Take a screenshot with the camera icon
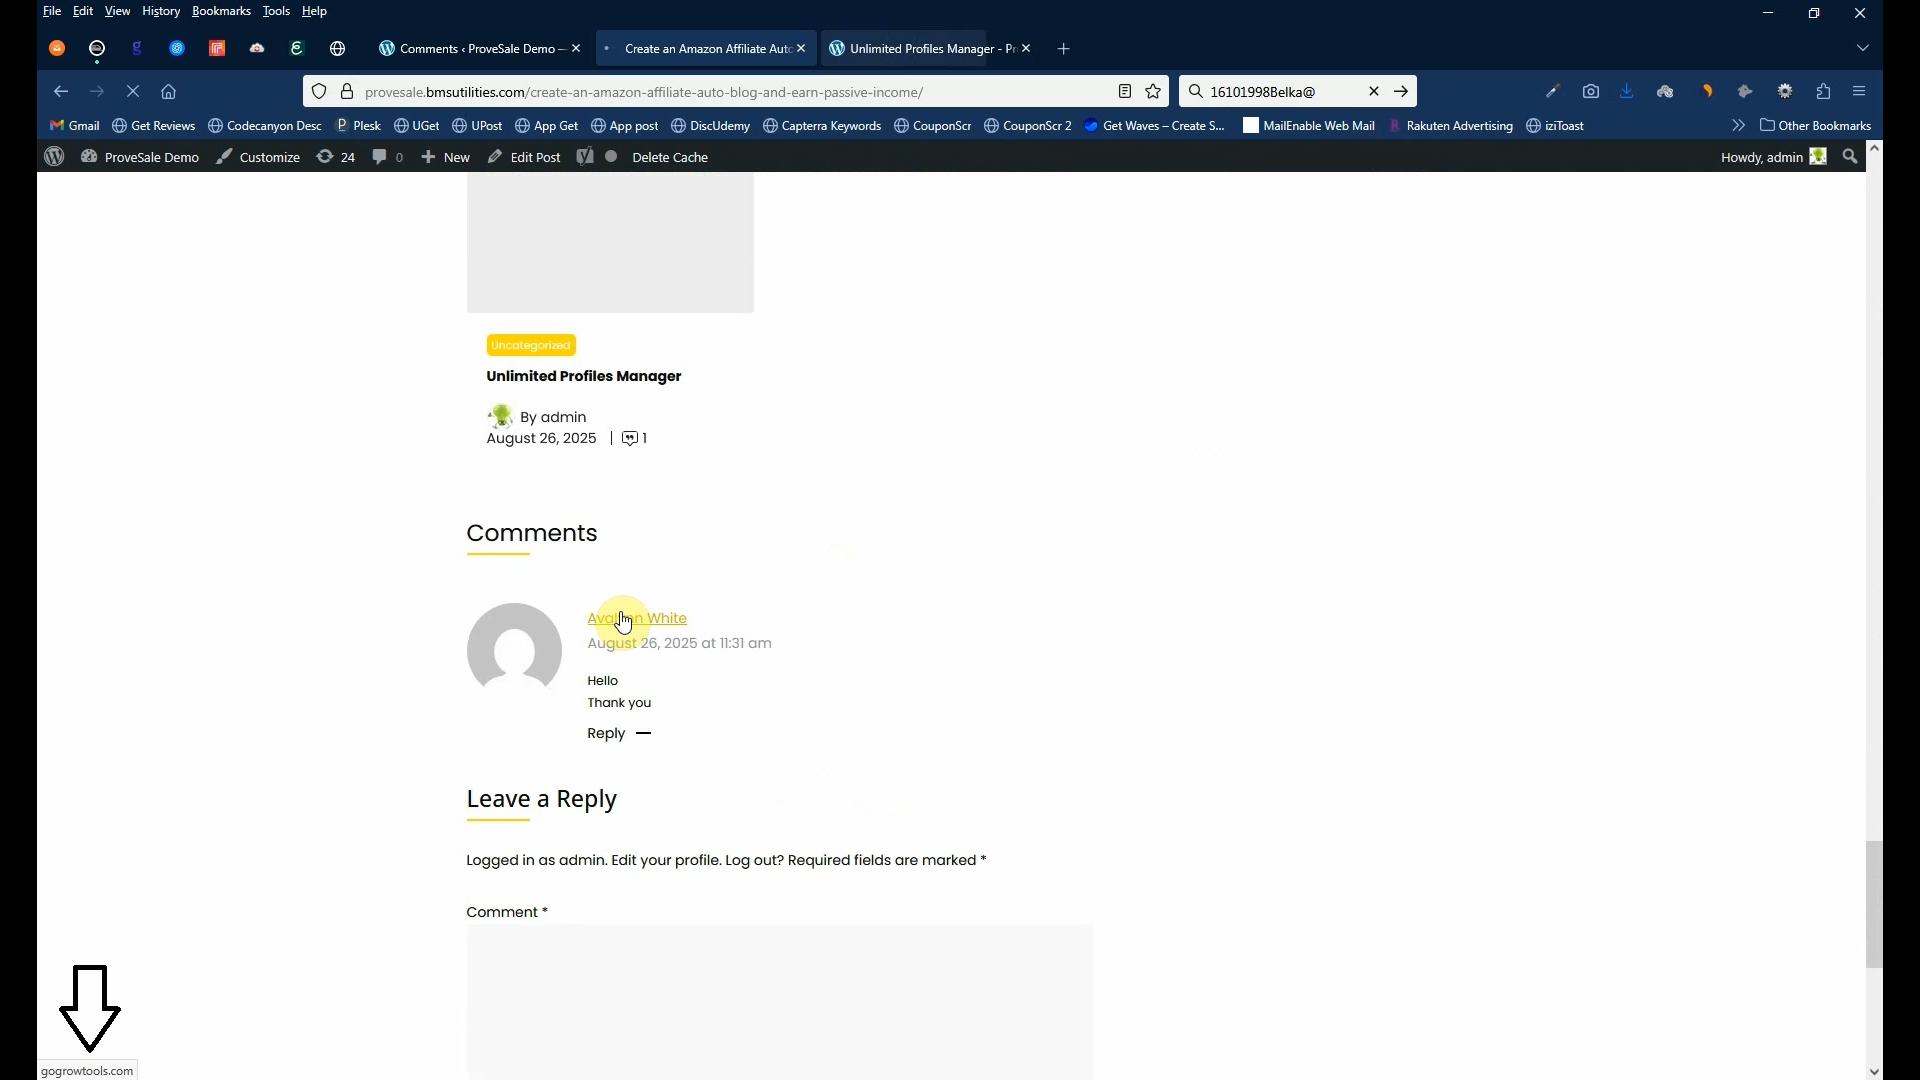Image resolution: width=1920 pixels, height=1080 pixels. pos(1591,91)
